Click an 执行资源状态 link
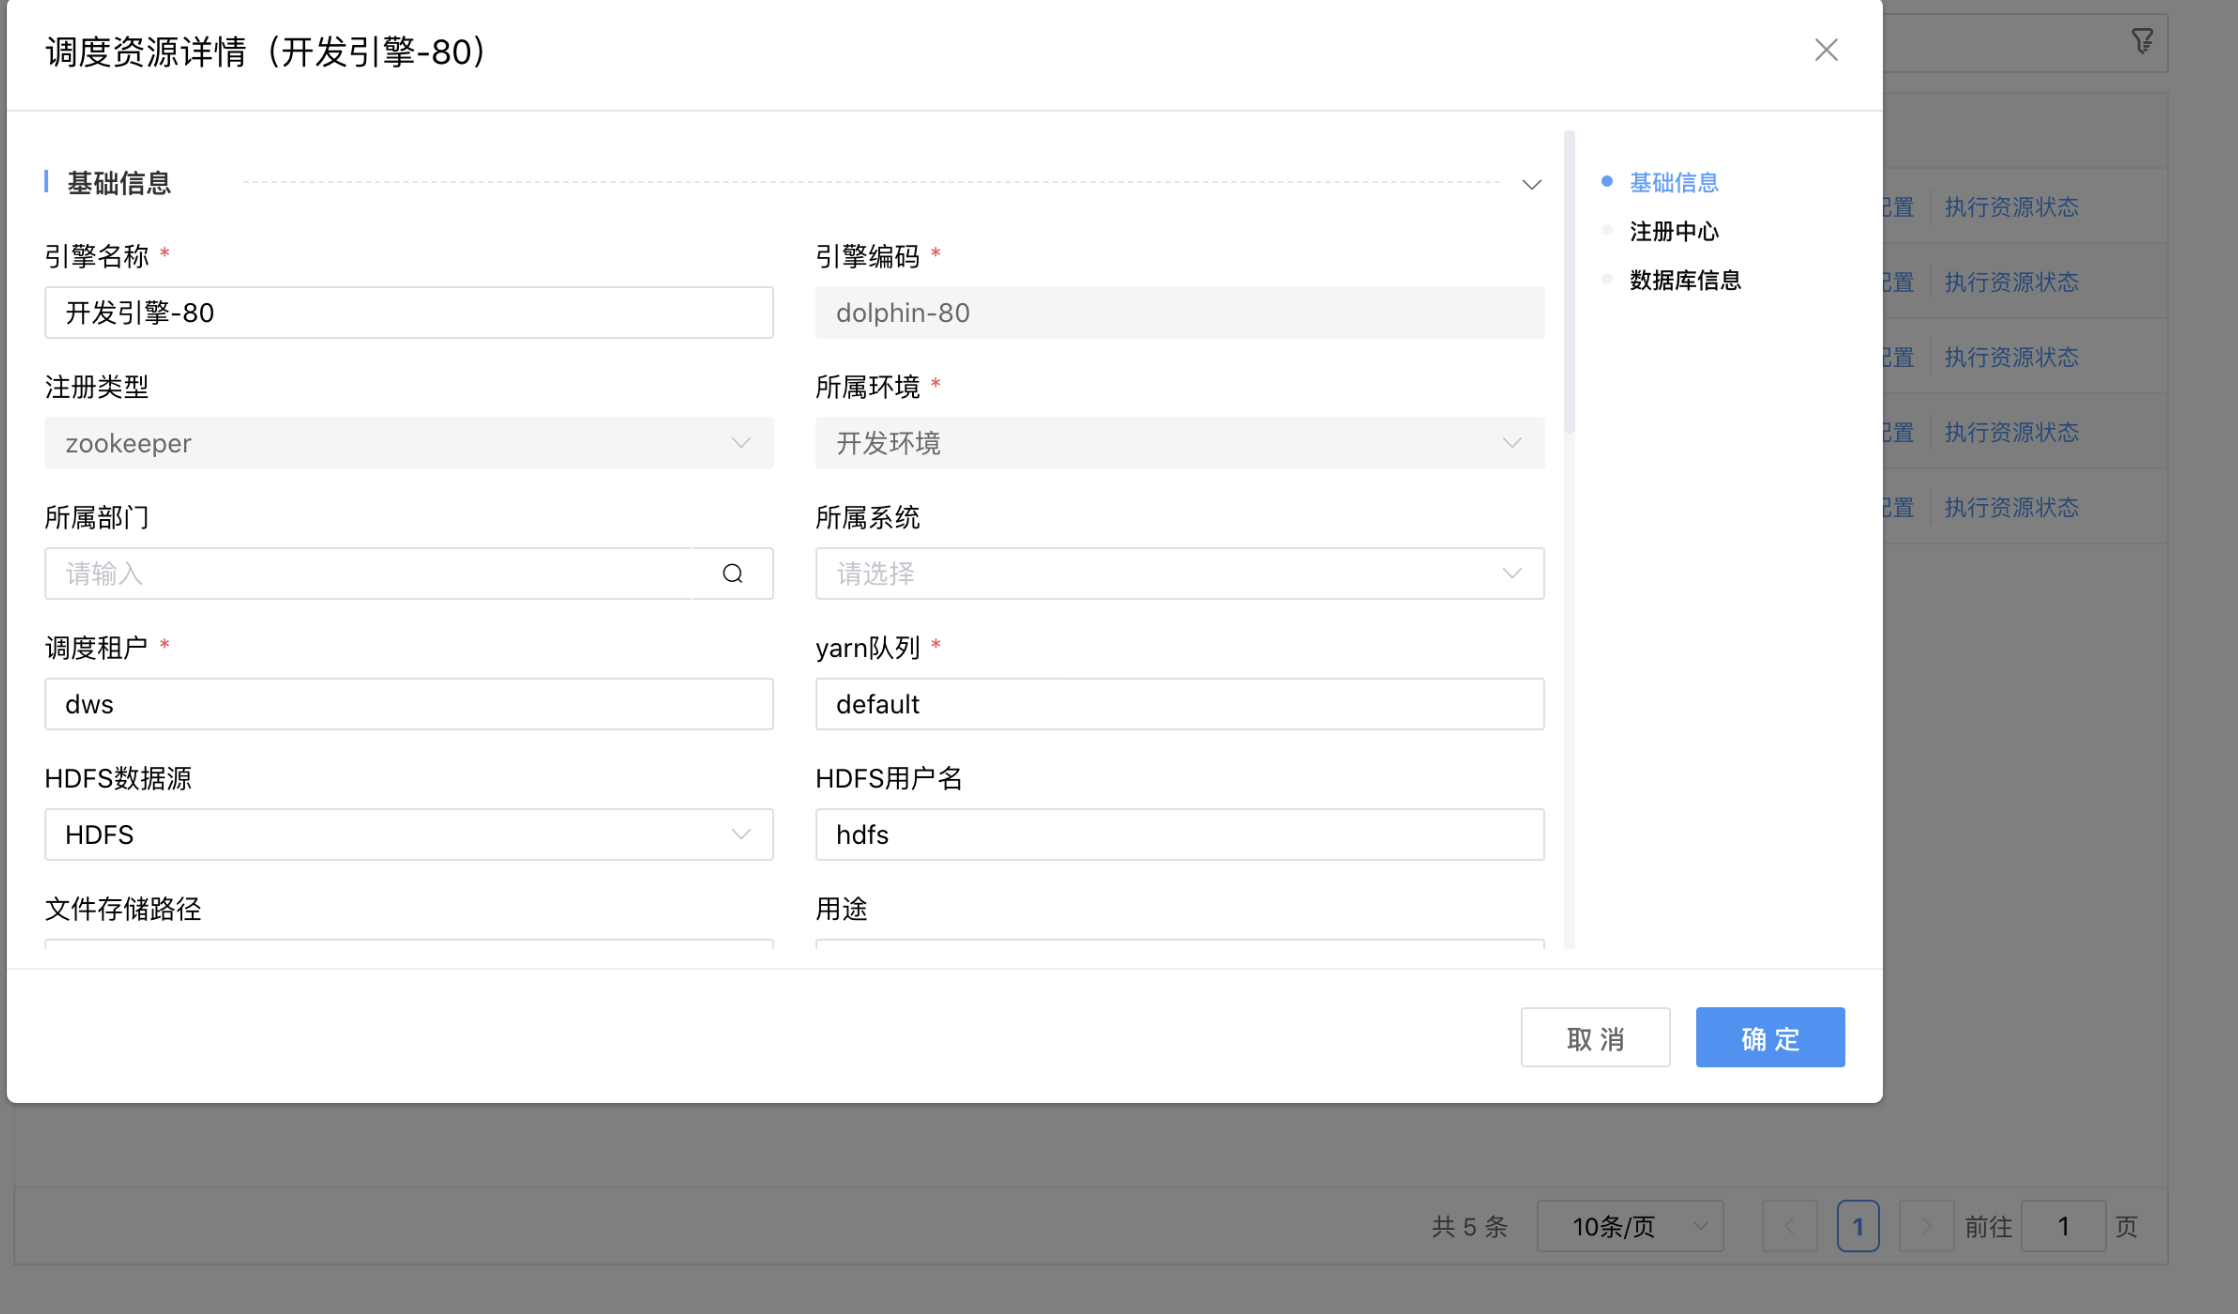2238x1314 pixels. pyautogui.click(x=2011, y=206)
